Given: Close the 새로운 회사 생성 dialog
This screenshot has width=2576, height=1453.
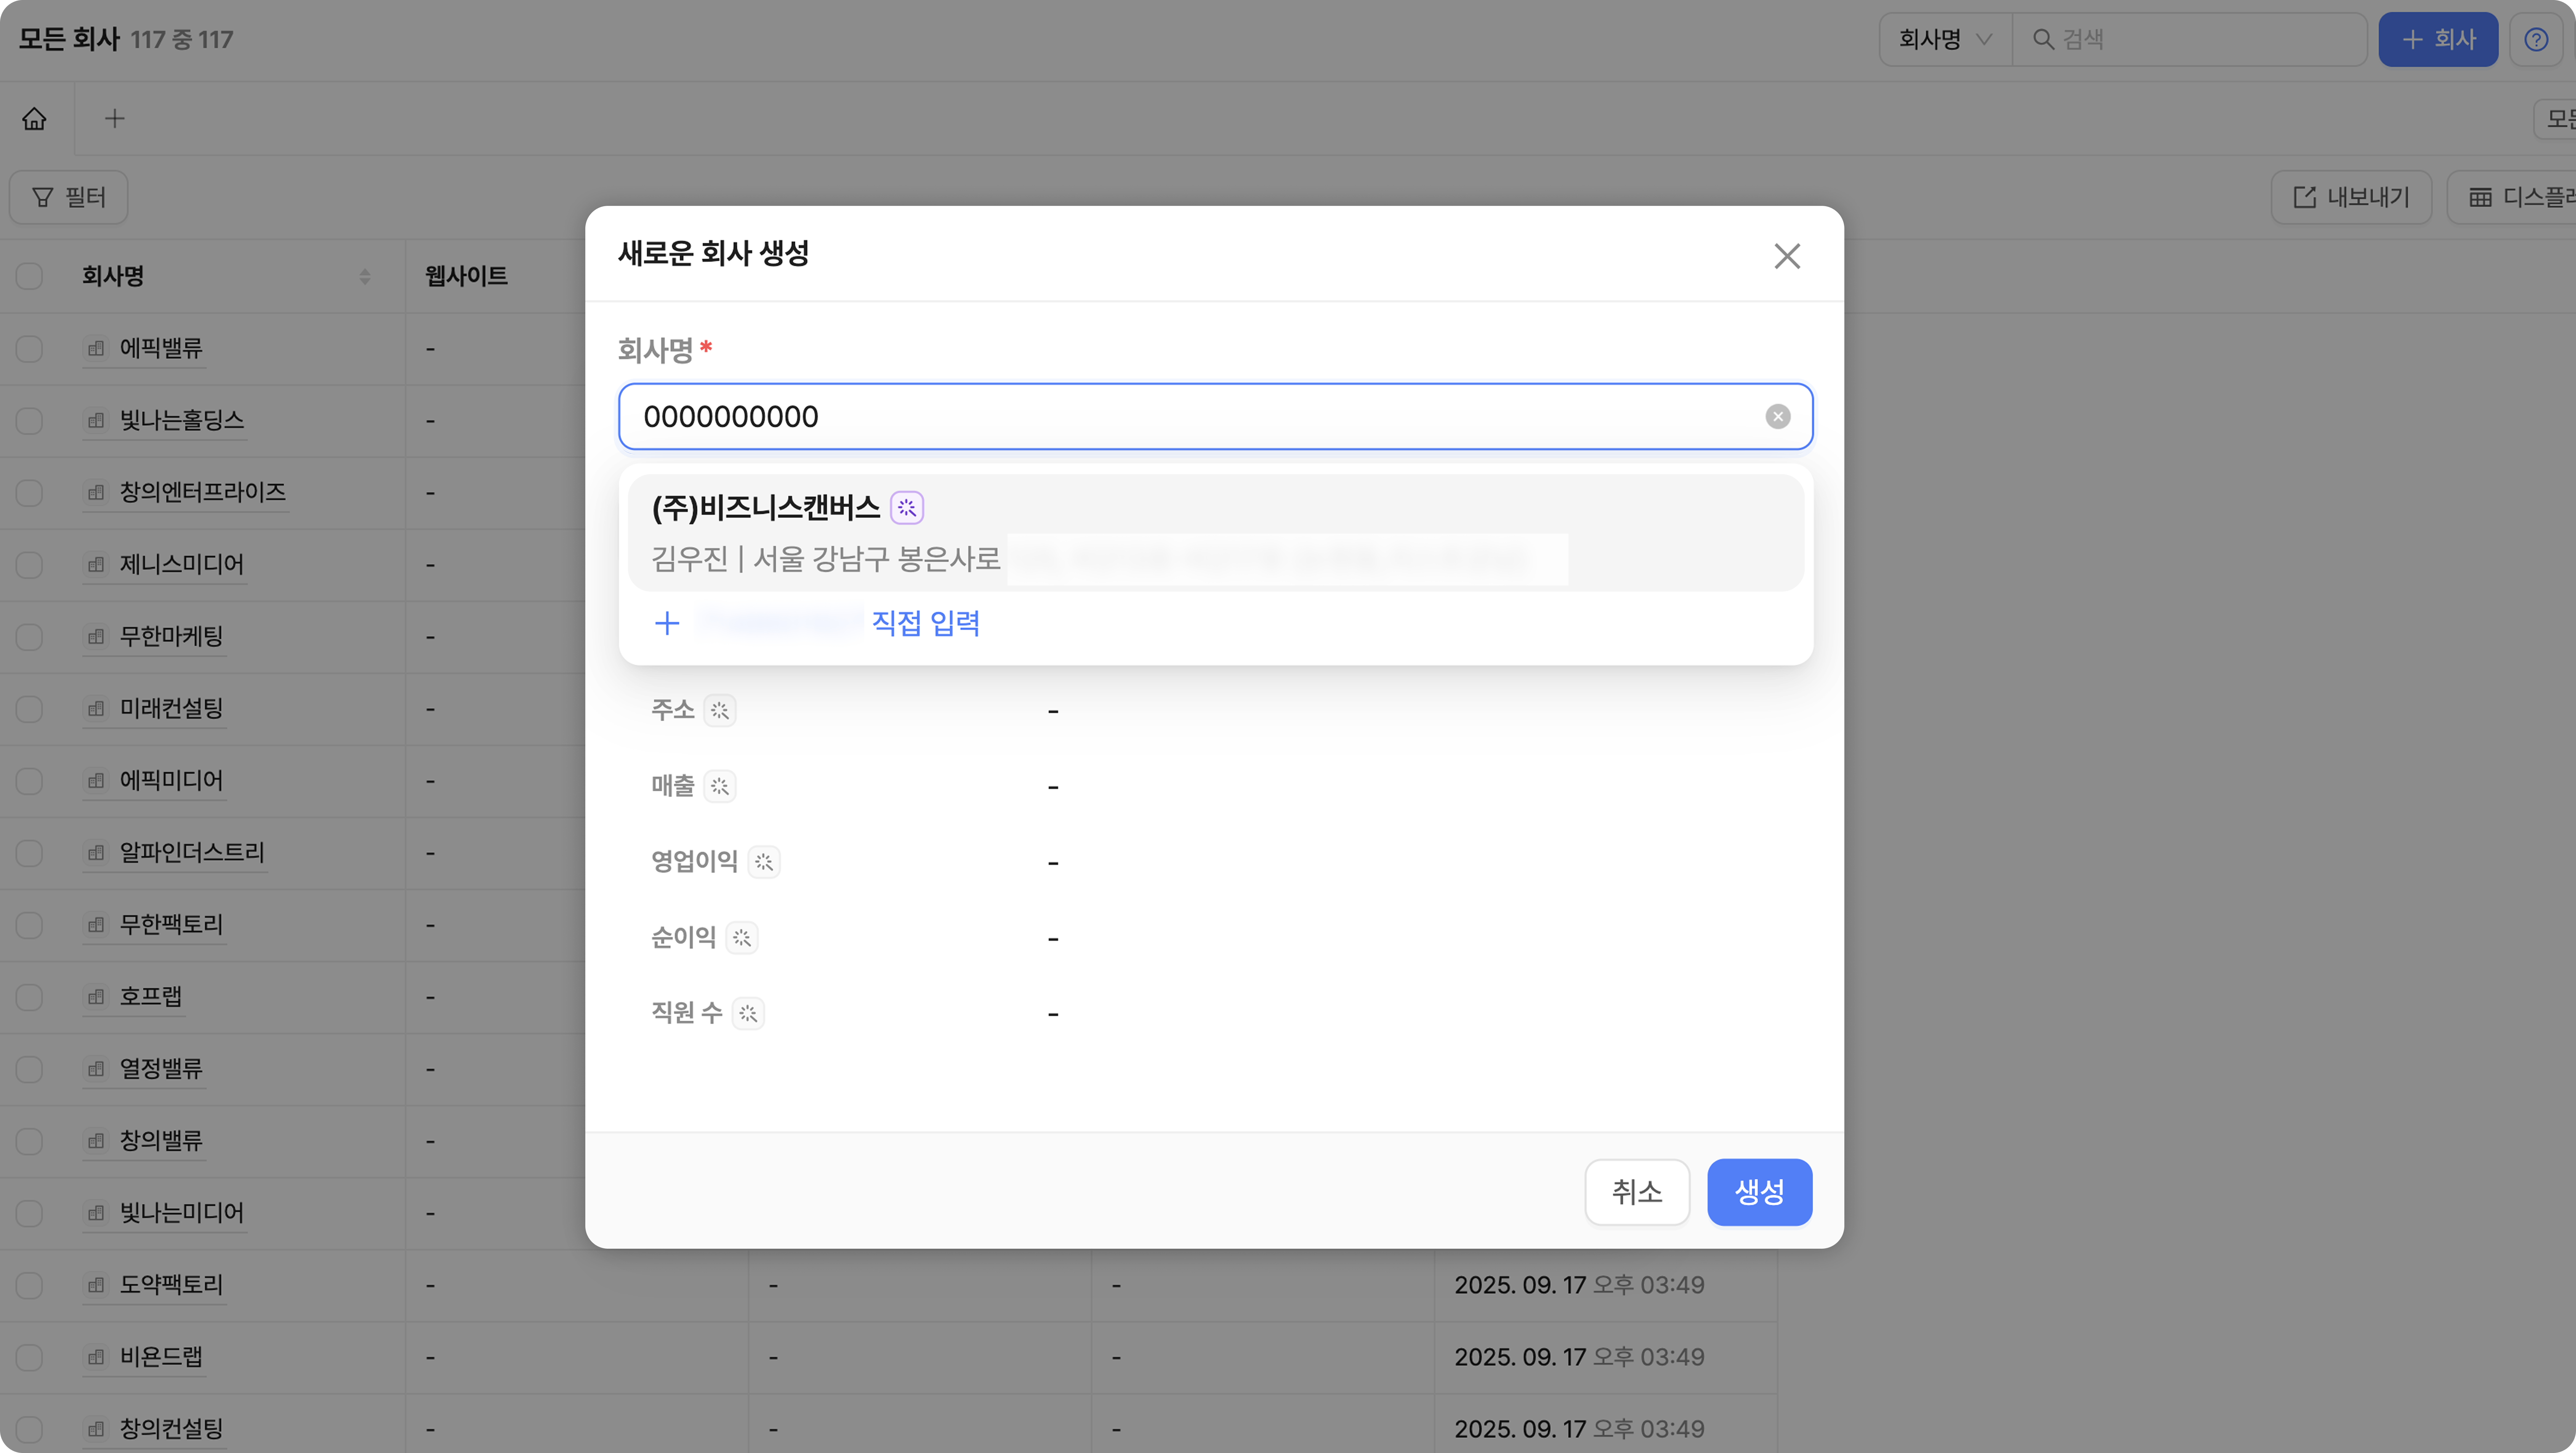Looking at the screenshot, I should 1786,256.
